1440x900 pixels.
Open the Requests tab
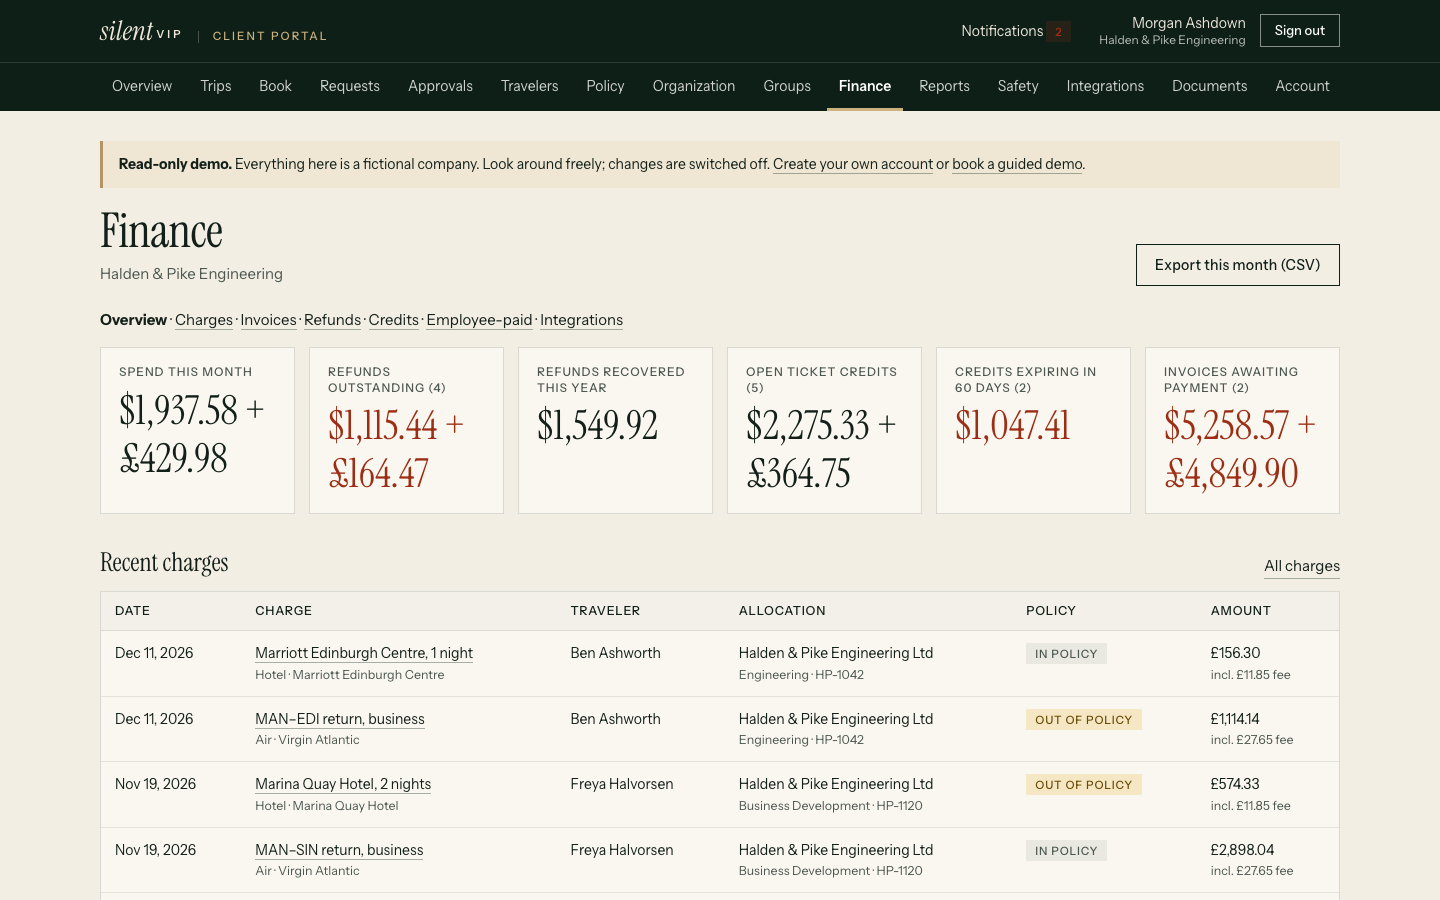point(350,86)
